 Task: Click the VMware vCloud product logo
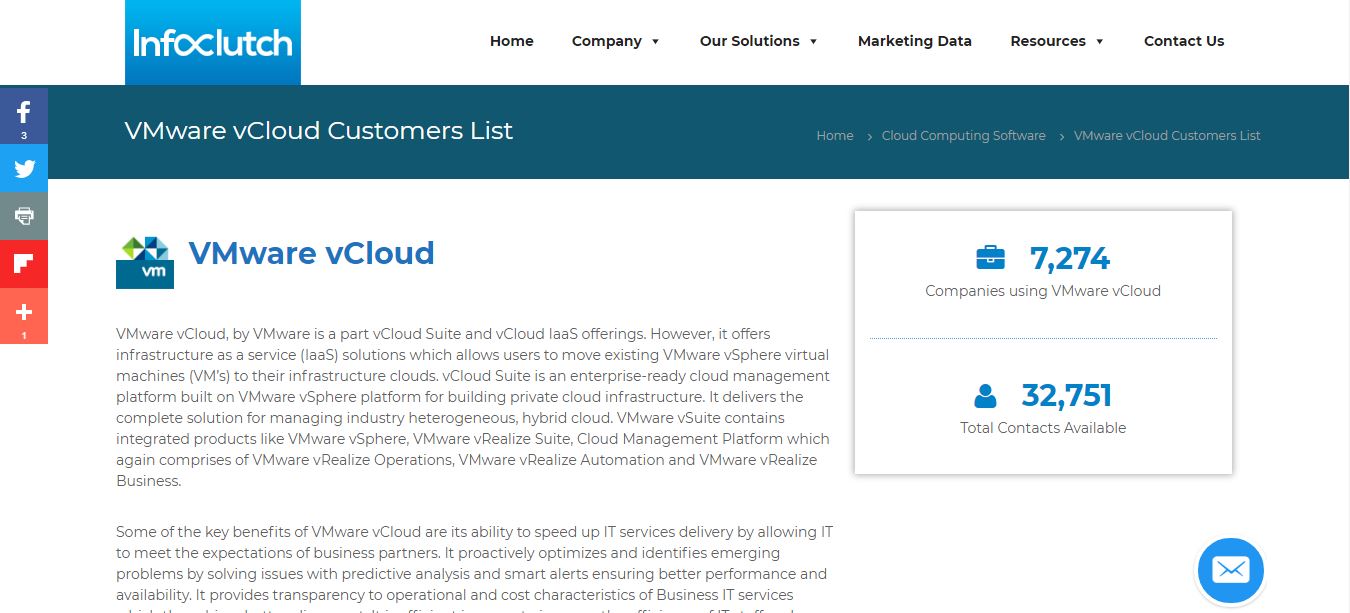click(x=145, y=262)
